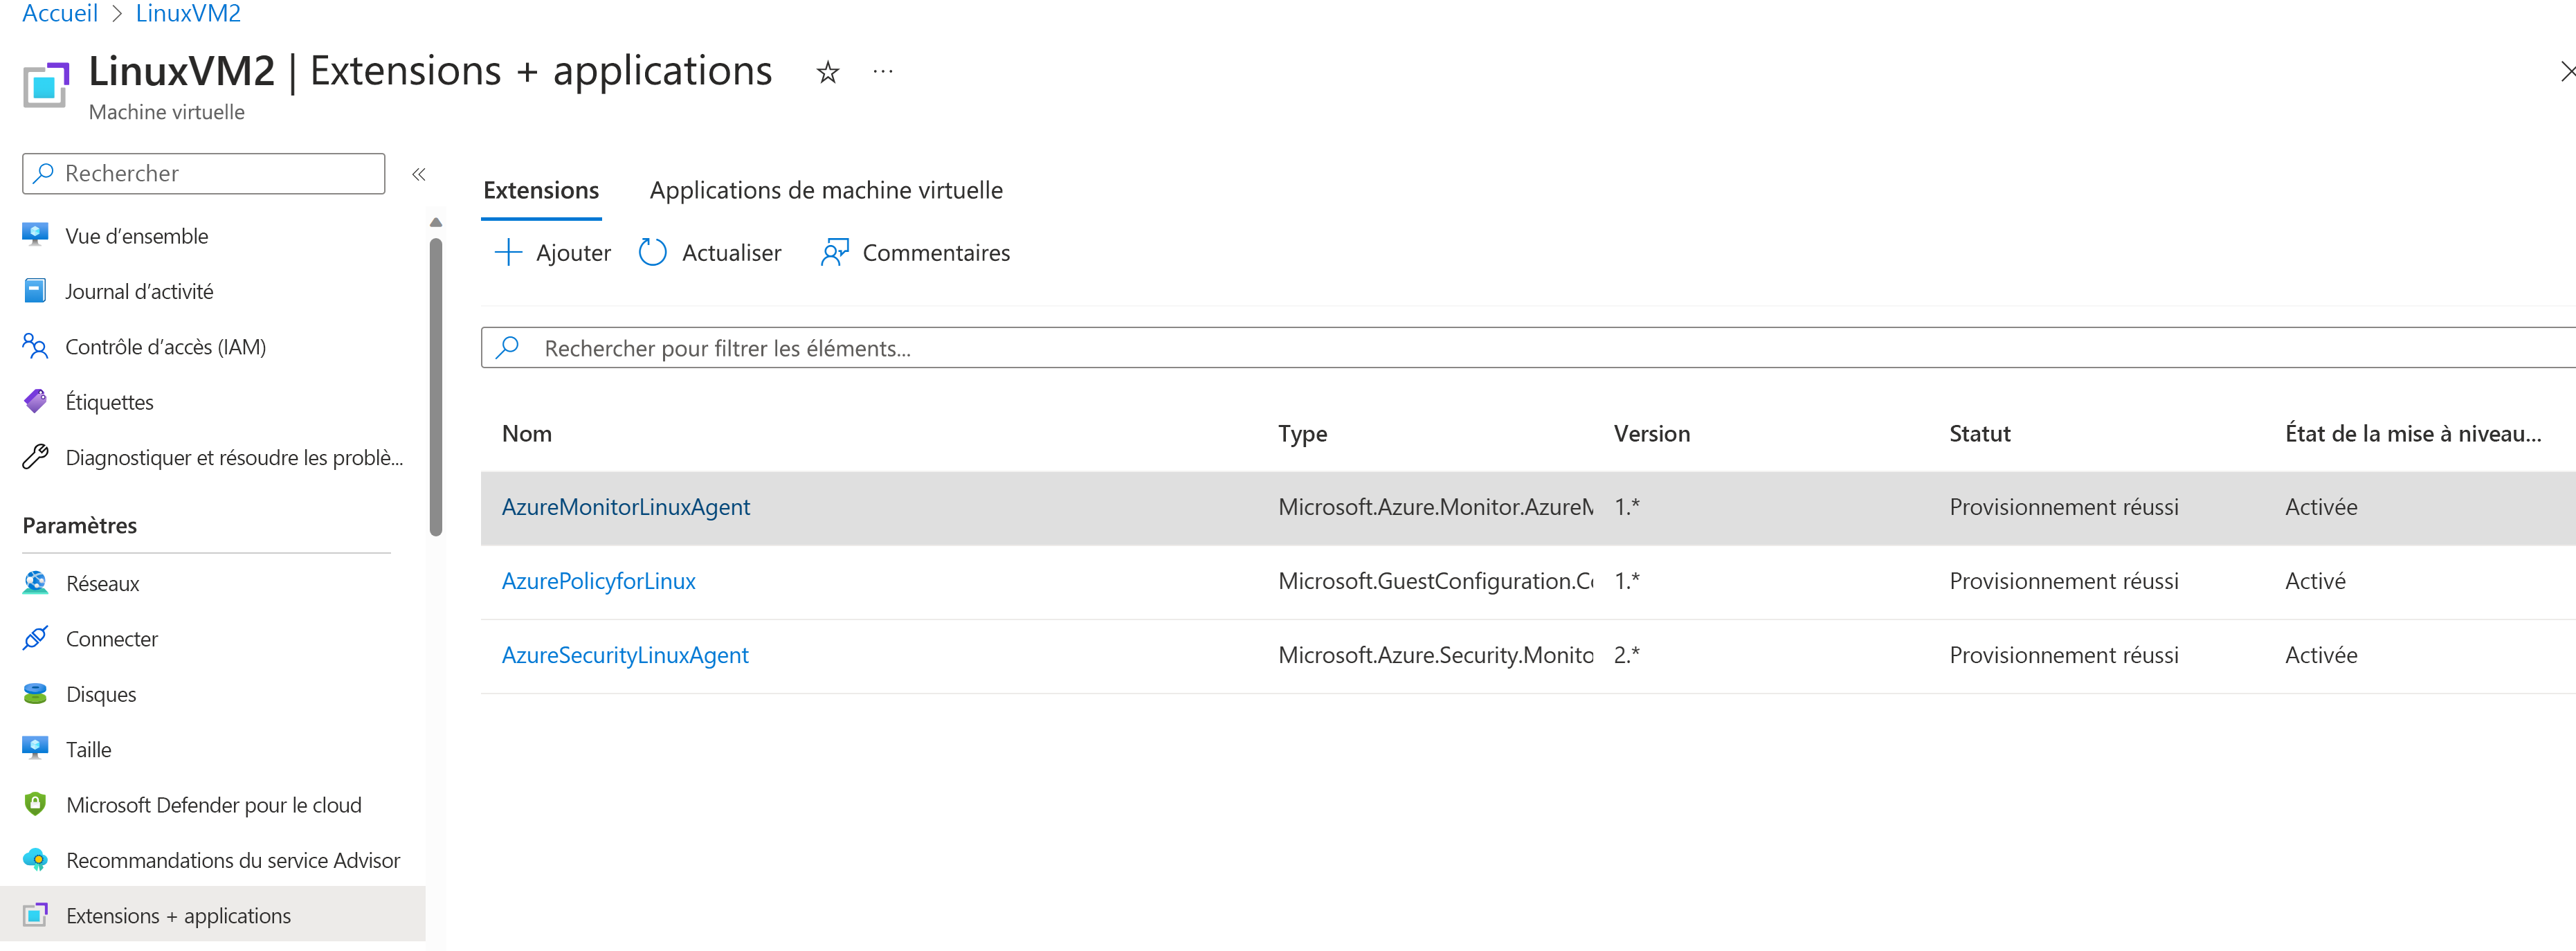Open the AzureSecurityLinuxAgent extension
Screen dimensions: 2576x951
click(x=625, y=655)
